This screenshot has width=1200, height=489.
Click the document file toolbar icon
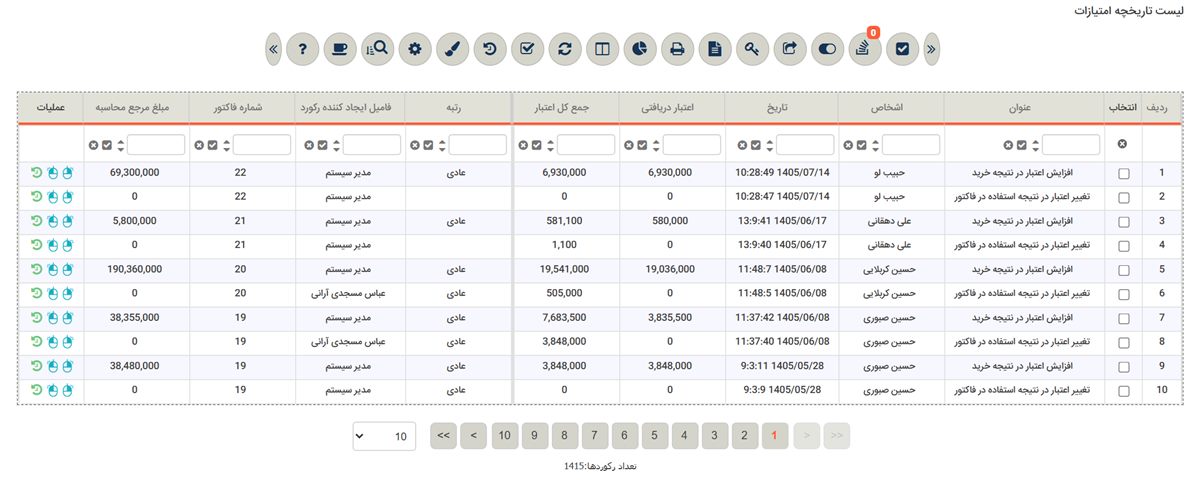click(715, 48)
